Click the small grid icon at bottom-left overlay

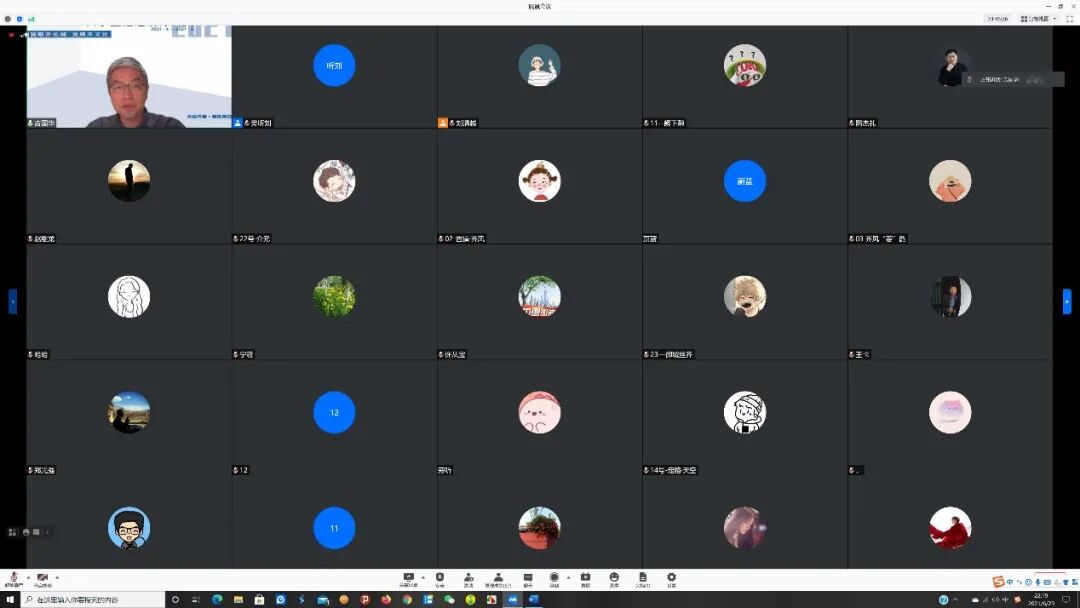tap(12, 532)
